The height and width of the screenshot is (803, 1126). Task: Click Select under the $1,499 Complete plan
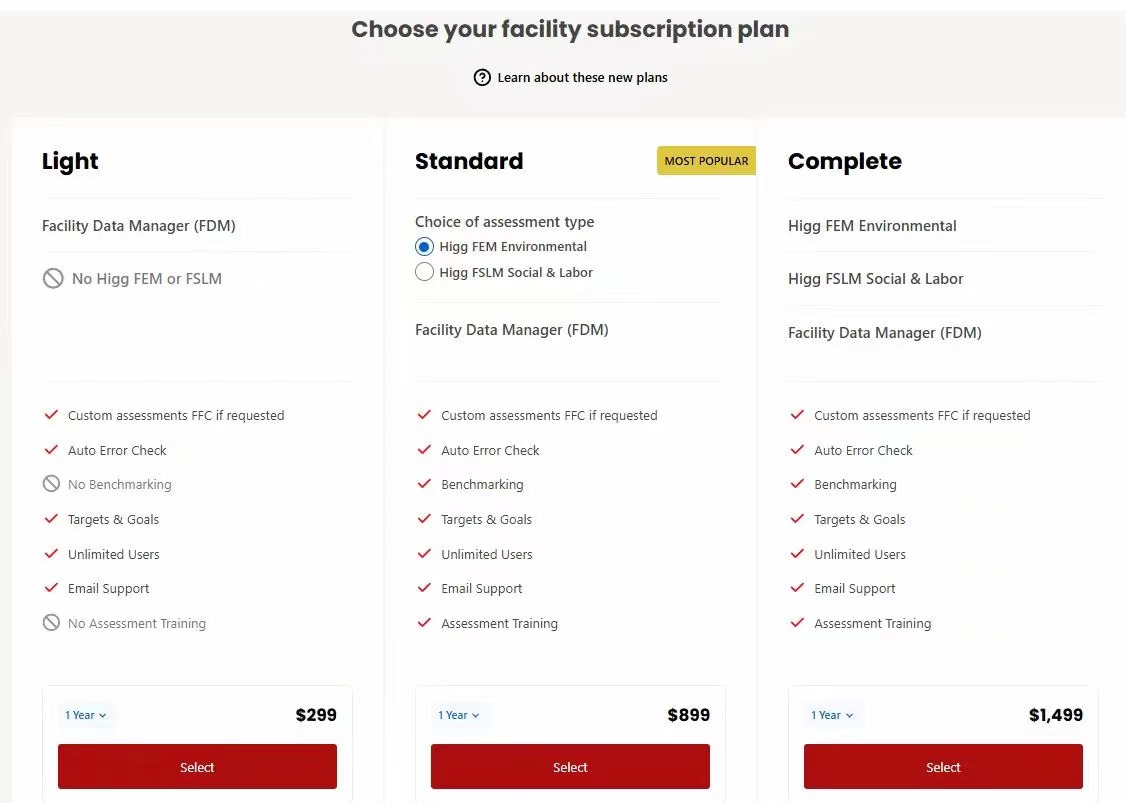(x=943, y=767)
